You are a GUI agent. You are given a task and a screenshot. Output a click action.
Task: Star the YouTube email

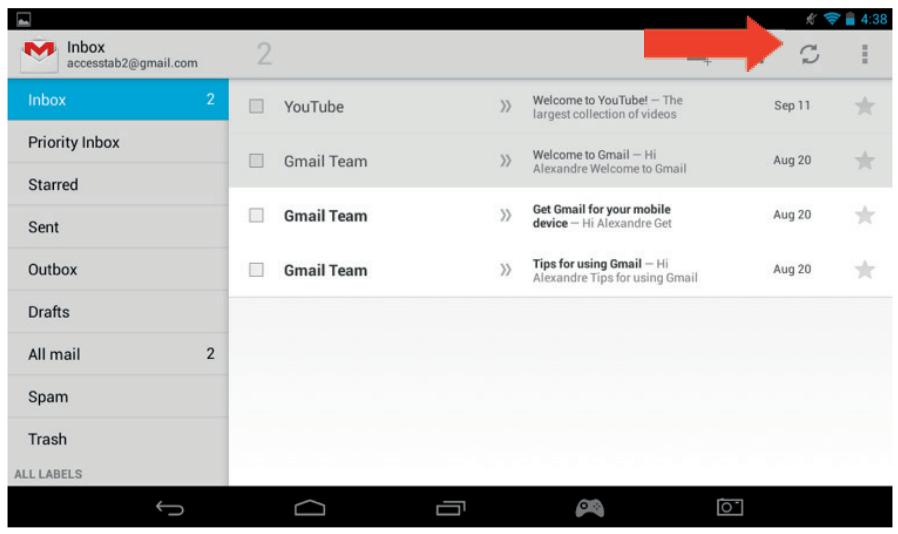coord(864,106)
